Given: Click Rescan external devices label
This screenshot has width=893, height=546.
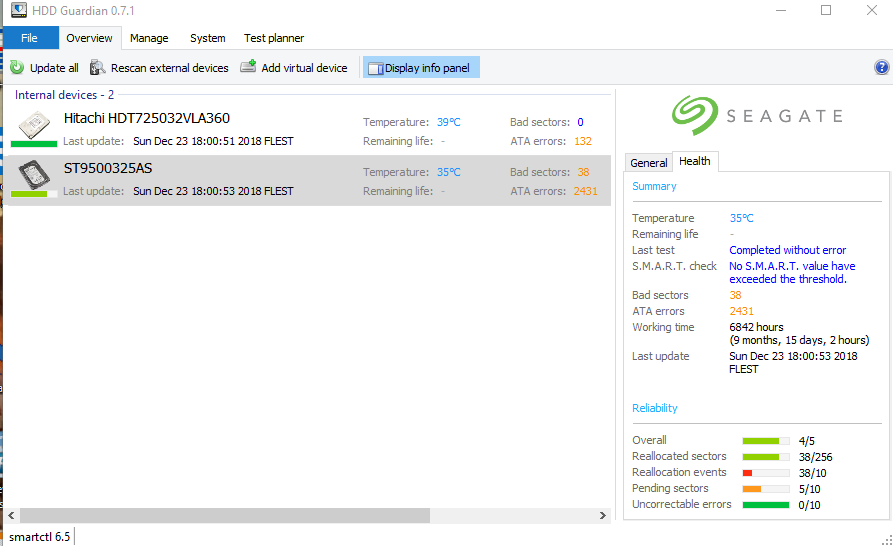Looking at the screenshot, I should point(170,68).
